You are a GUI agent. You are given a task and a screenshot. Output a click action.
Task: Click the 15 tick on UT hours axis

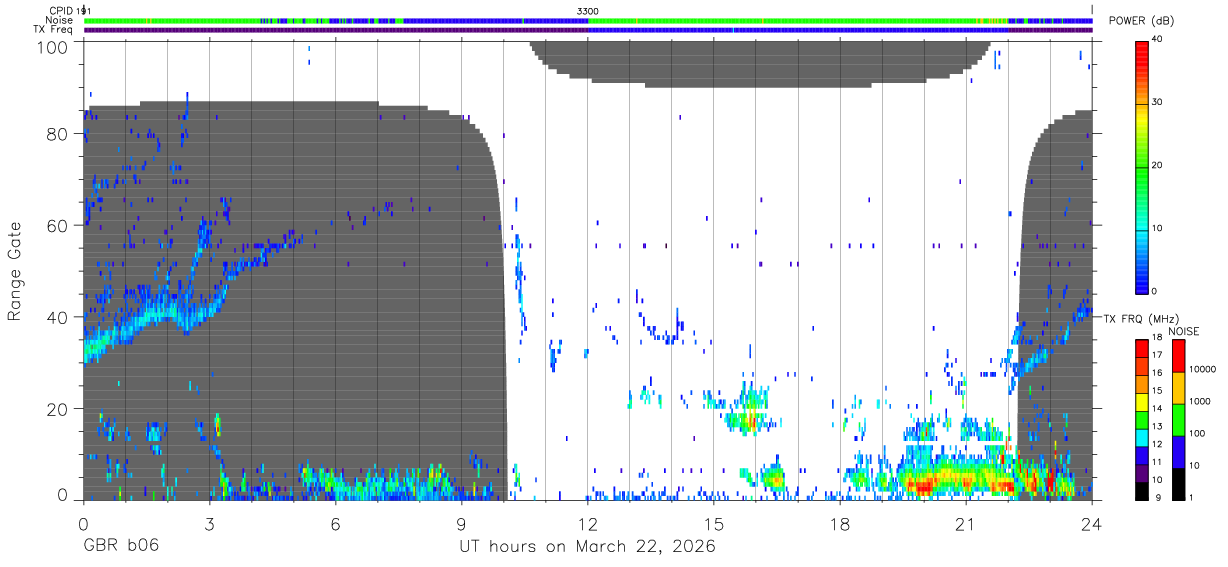(714, 522)
